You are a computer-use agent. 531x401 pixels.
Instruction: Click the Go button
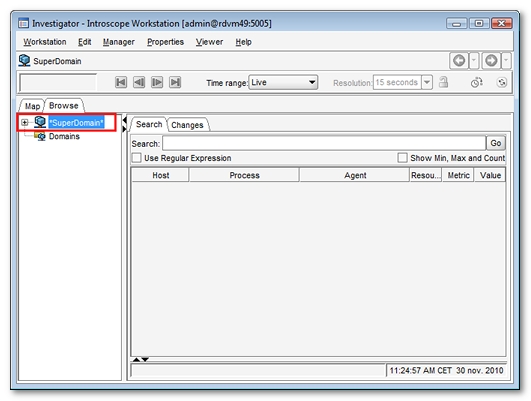496,143
